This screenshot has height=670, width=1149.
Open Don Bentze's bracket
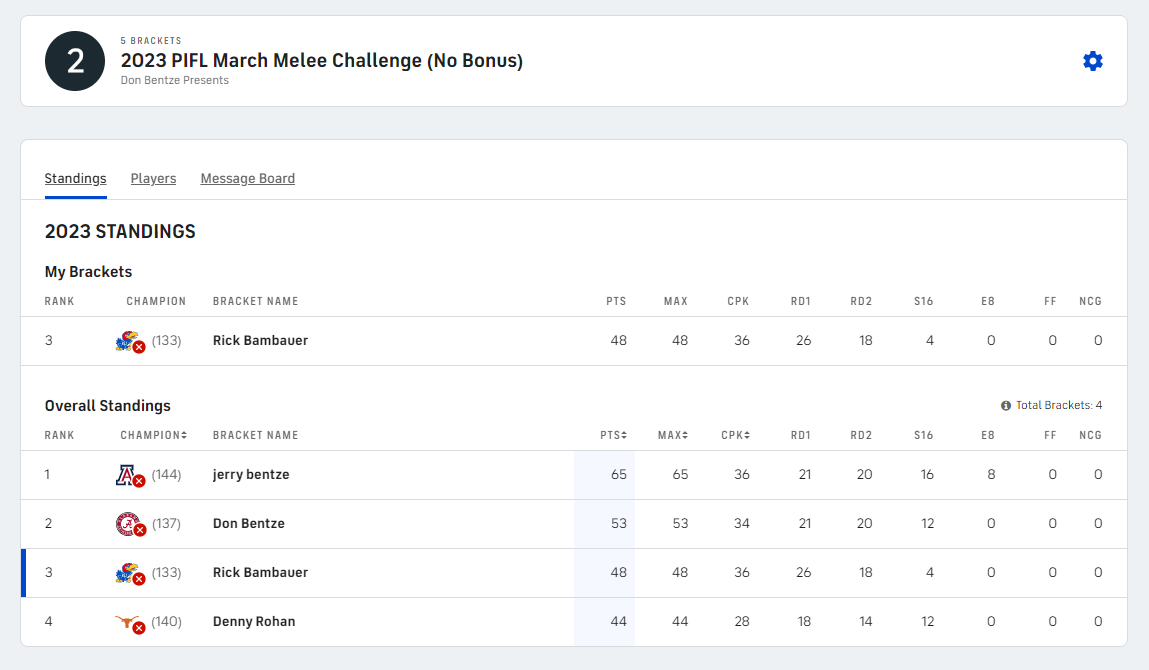(249, 524)
